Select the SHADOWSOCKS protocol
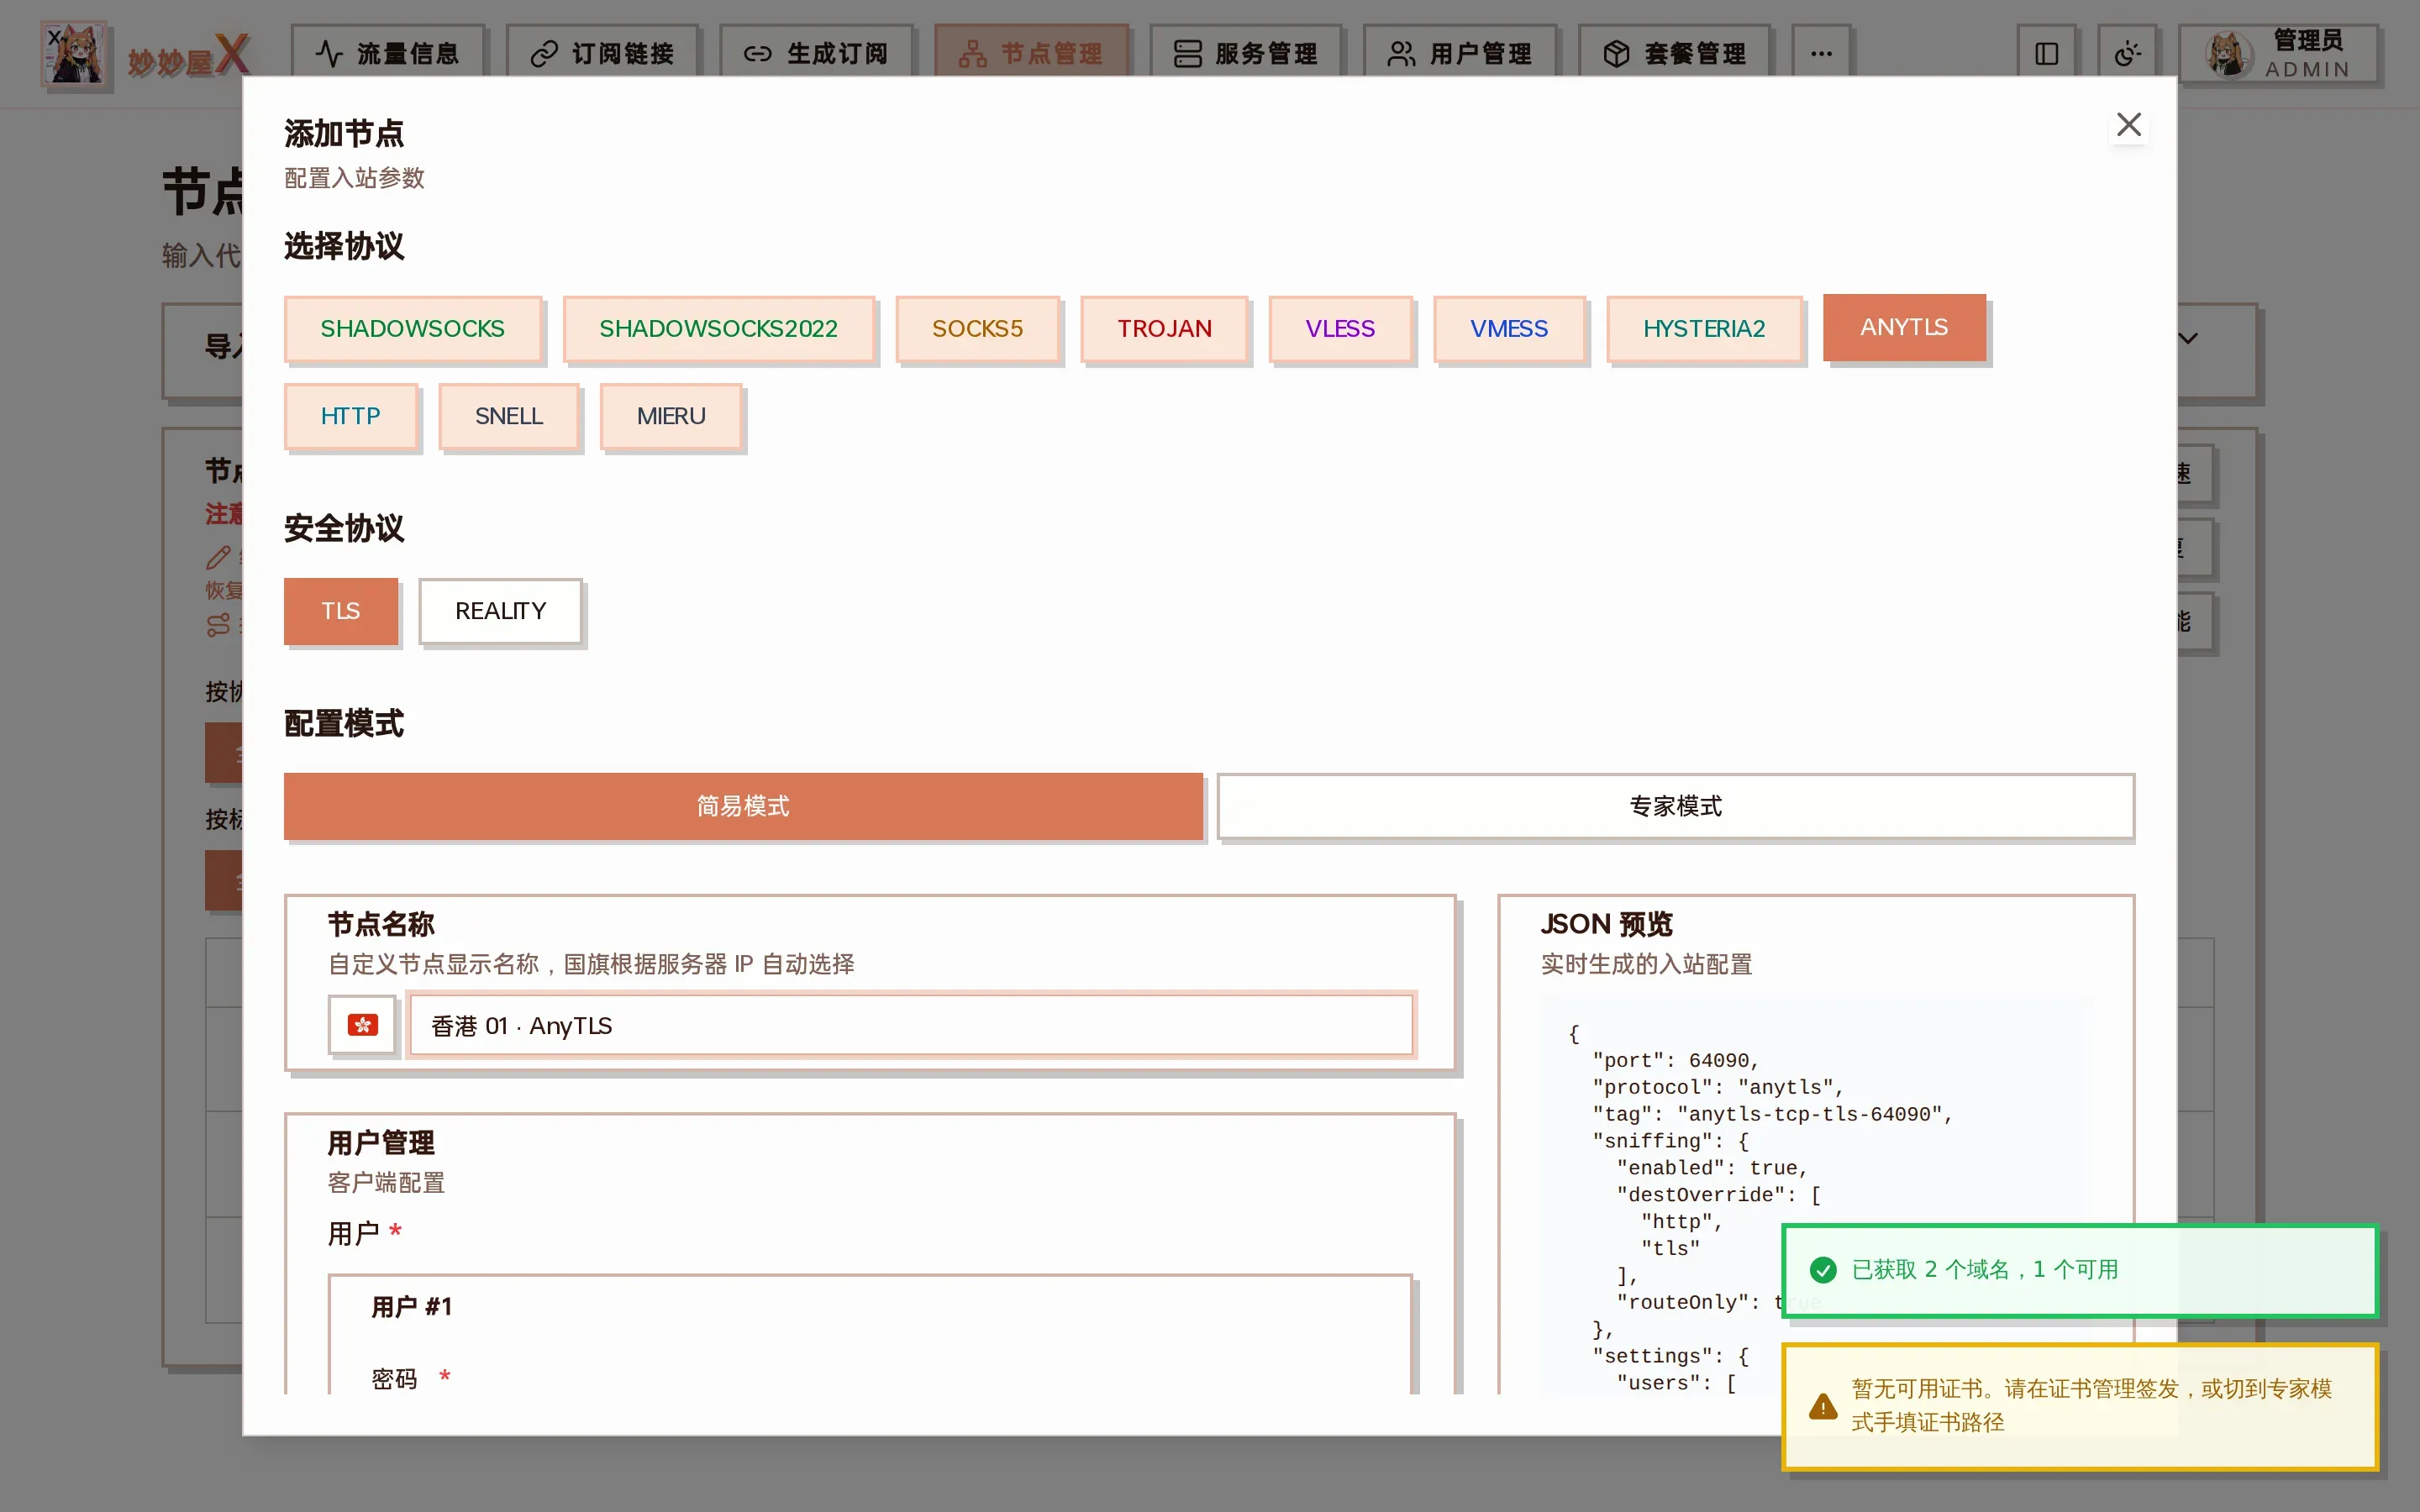This screenshot has height=1512, width=2420. (x=412, y=328)
